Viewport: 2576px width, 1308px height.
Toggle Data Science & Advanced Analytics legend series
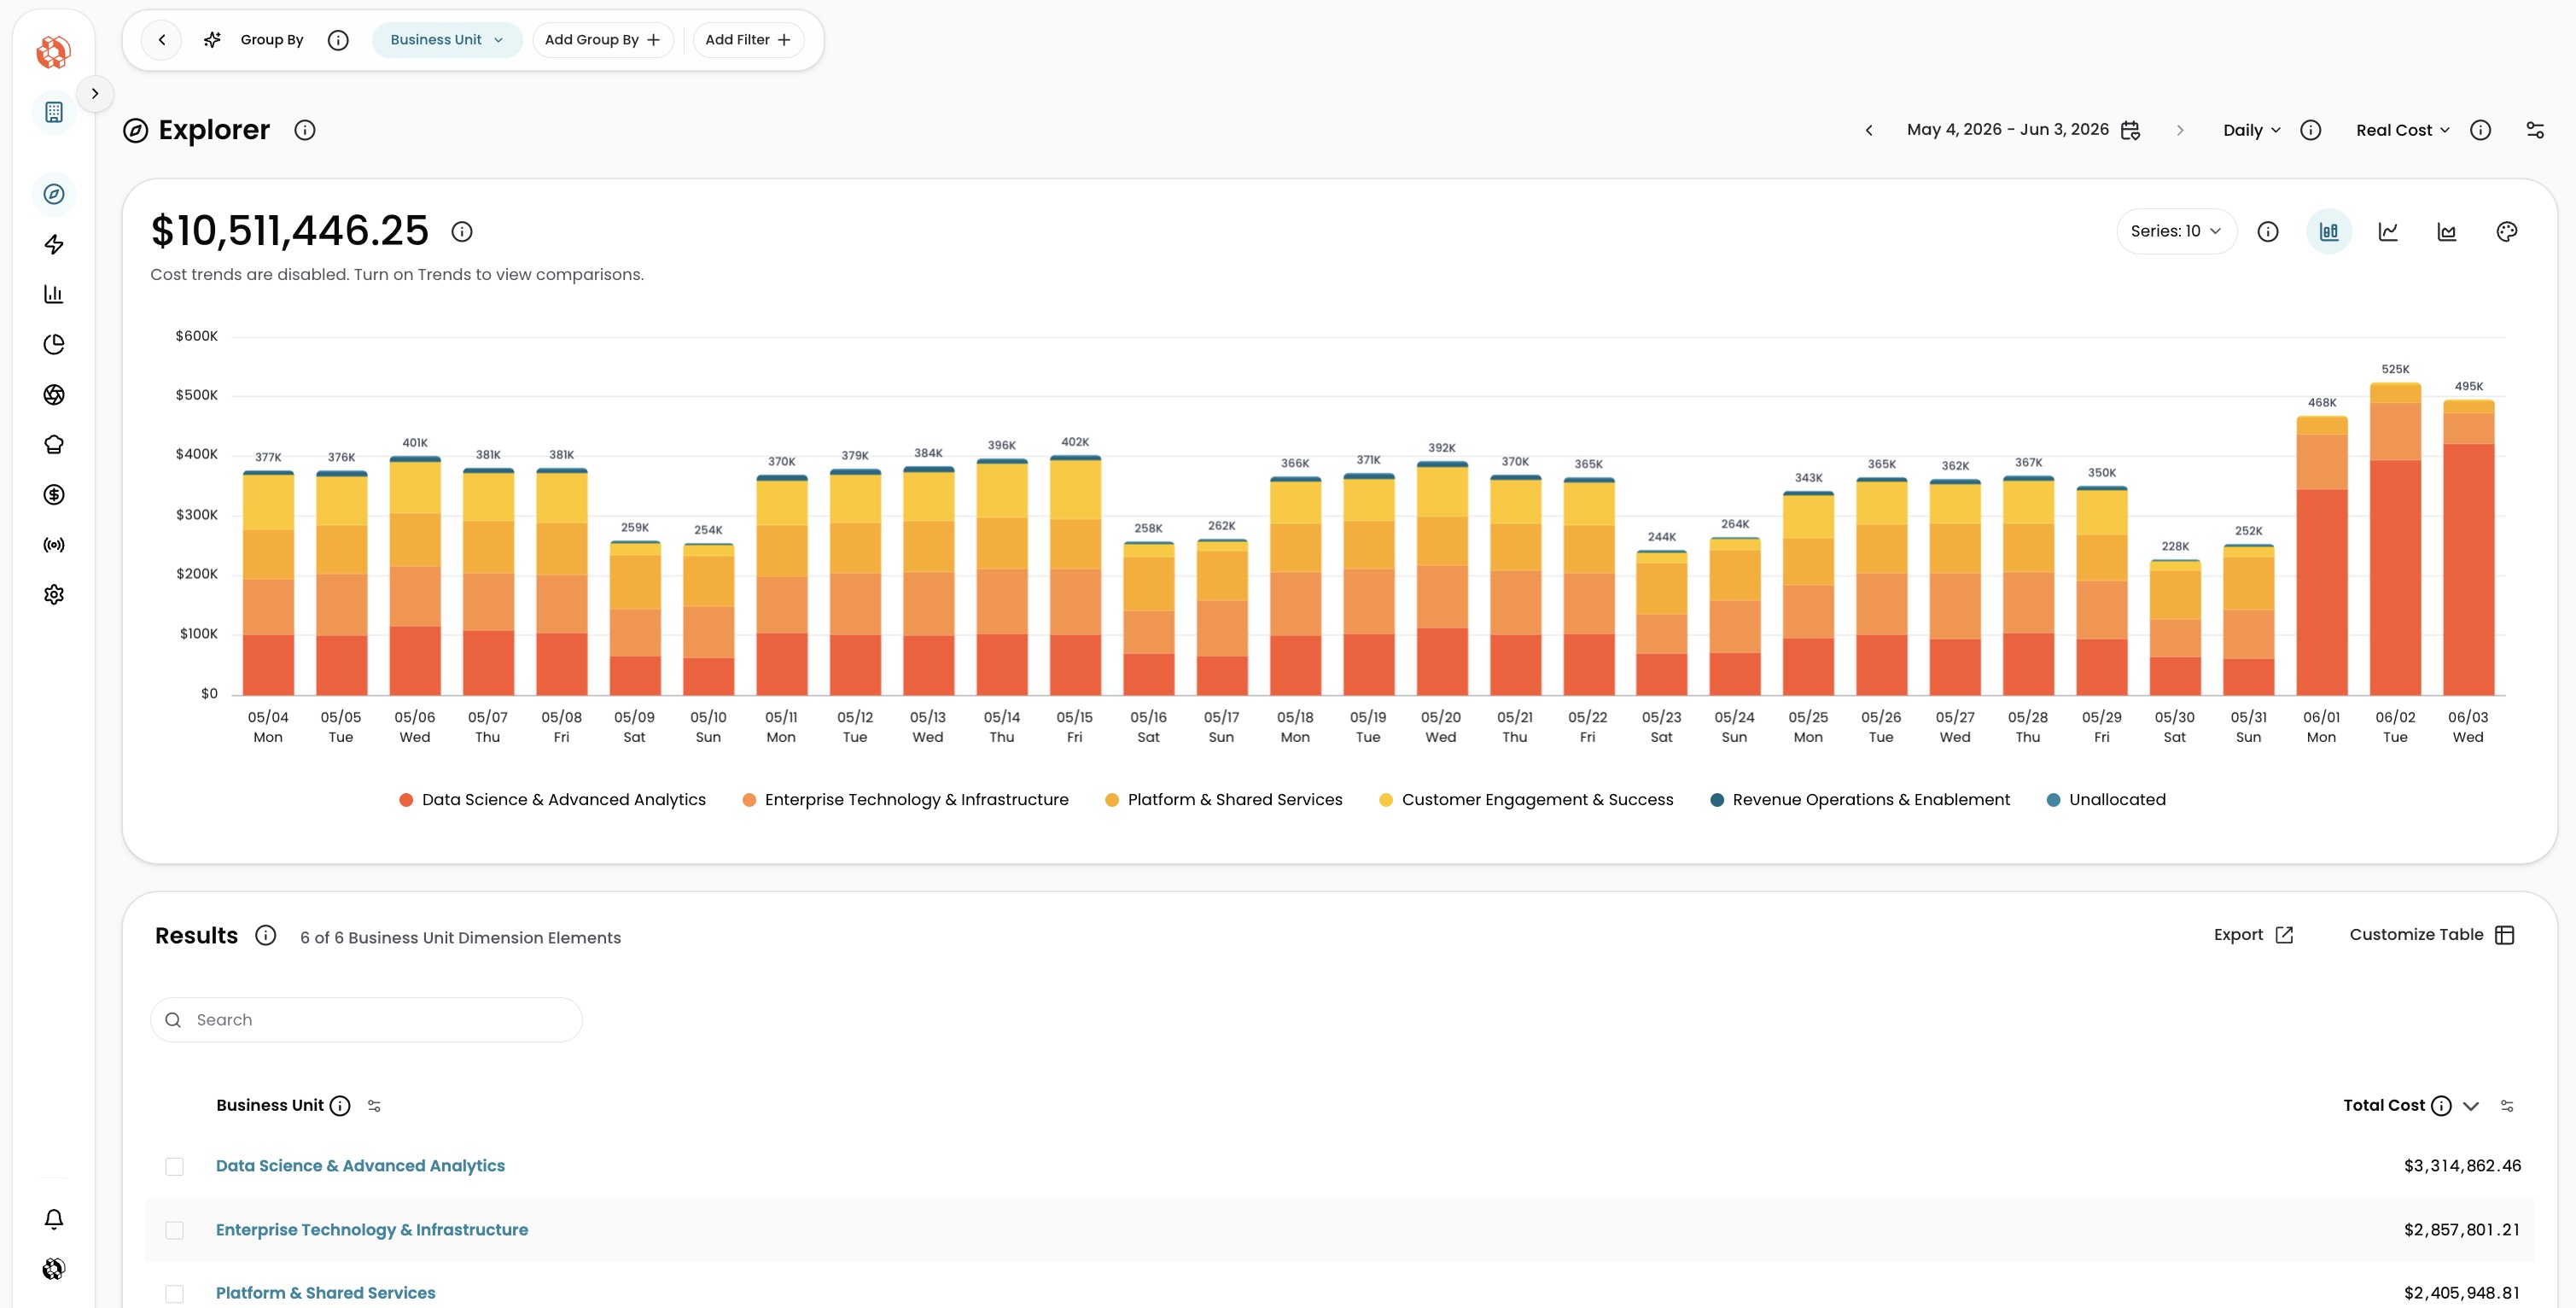[552, 799]
